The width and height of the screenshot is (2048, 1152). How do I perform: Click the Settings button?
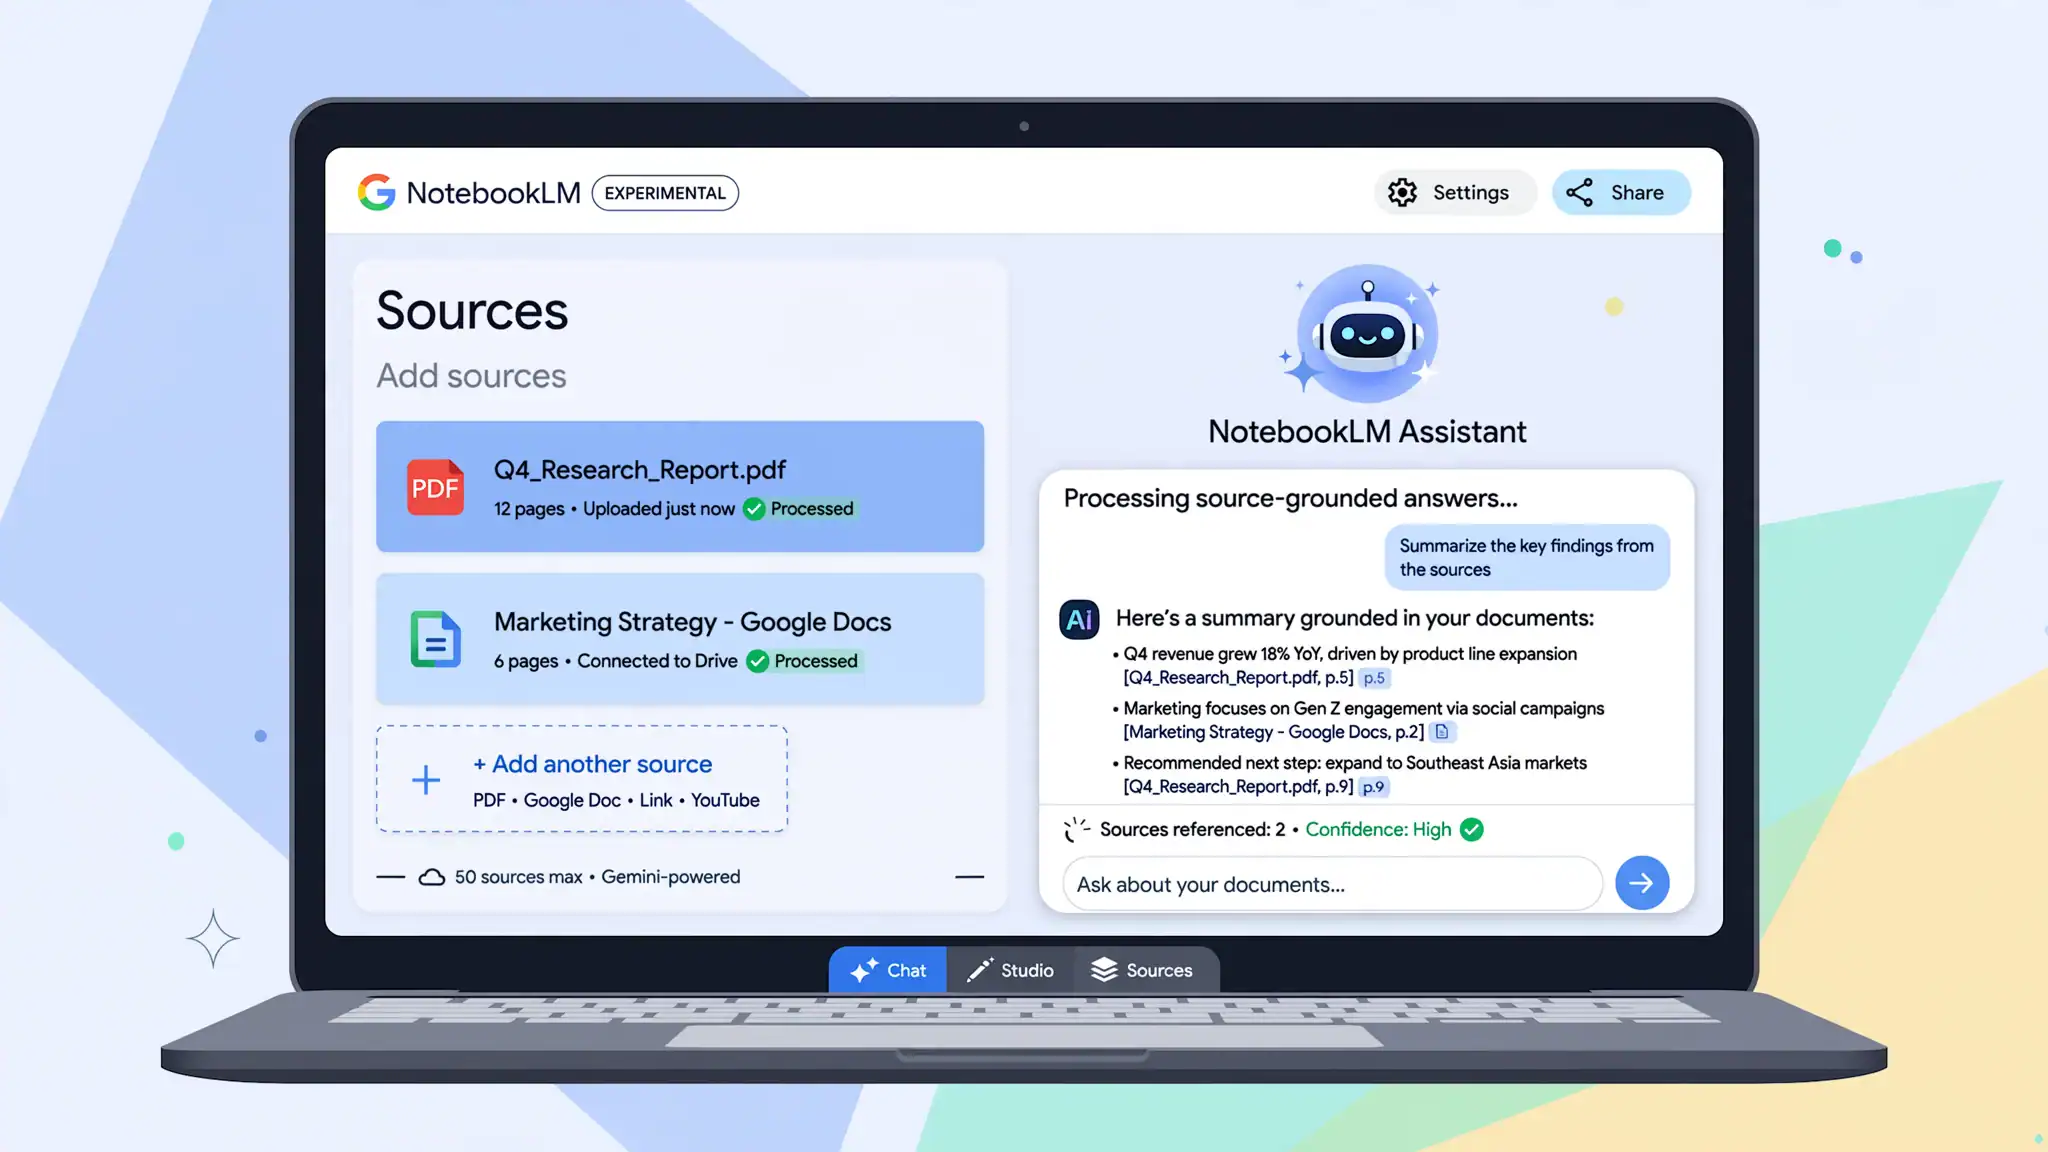point(1455,192)
